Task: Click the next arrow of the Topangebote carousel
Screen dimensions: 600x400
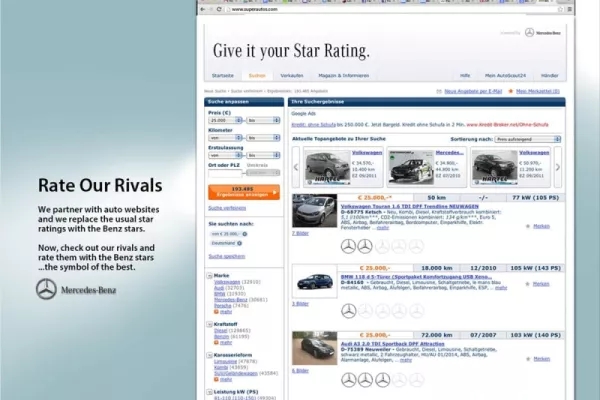Action: (x=558, y=167)
